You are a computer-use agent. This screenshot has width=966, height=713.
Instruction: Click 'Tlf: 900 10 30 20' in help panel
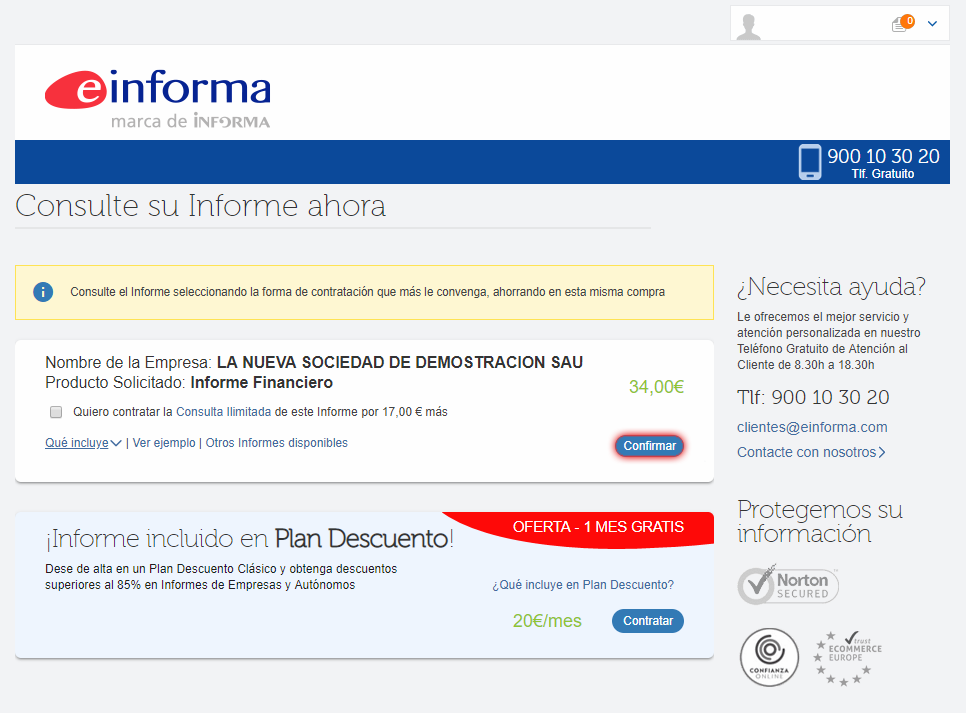tap(813, 397)
